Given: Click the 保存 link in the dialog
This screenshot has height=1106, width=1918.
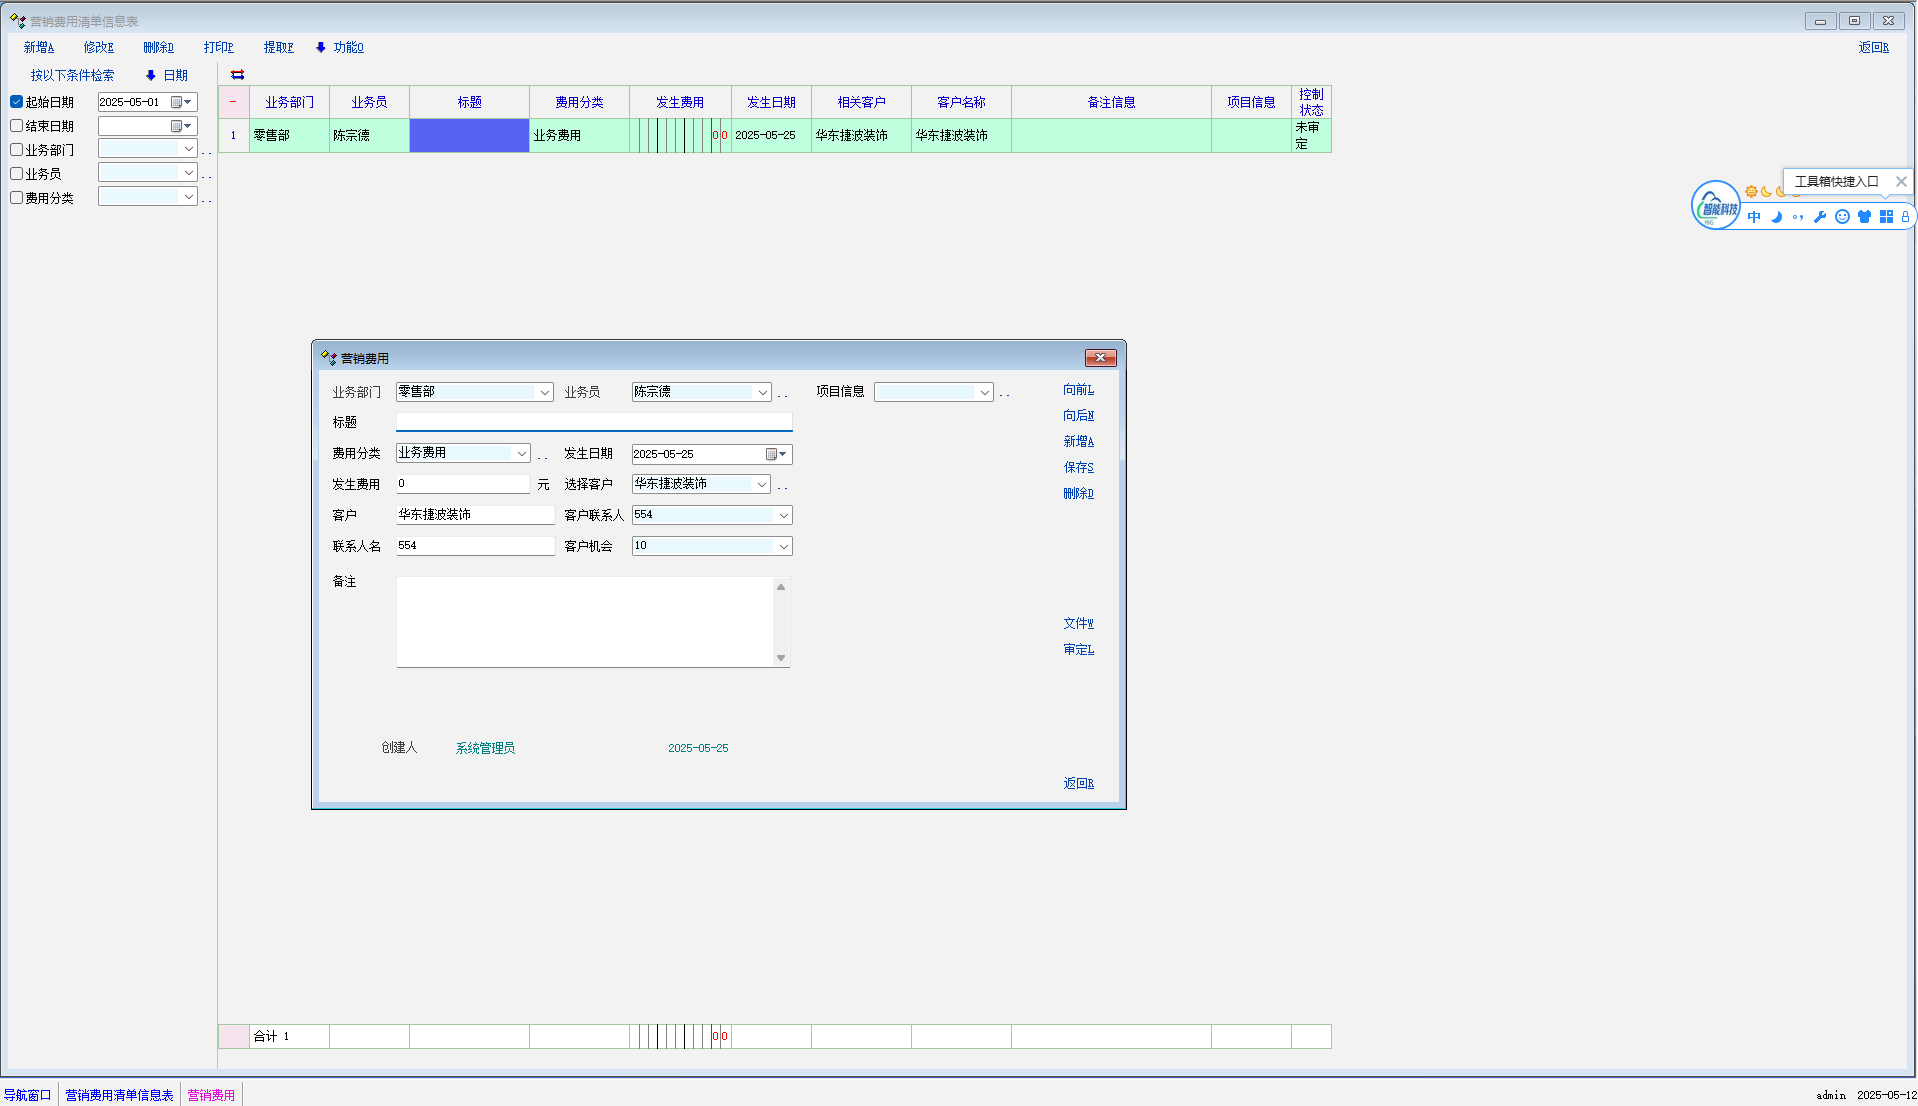Looking at the screenshot, I should [x=1078, y=467].
